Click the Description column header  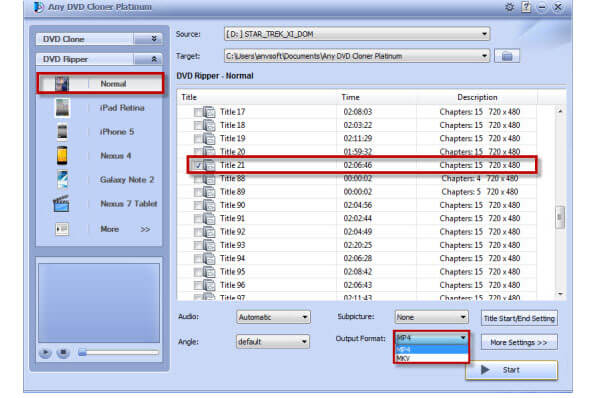[x=477, y=97]
